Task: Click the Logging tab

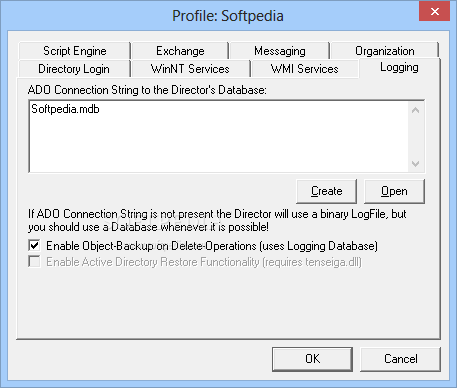Action: click(x=399, y=68)
